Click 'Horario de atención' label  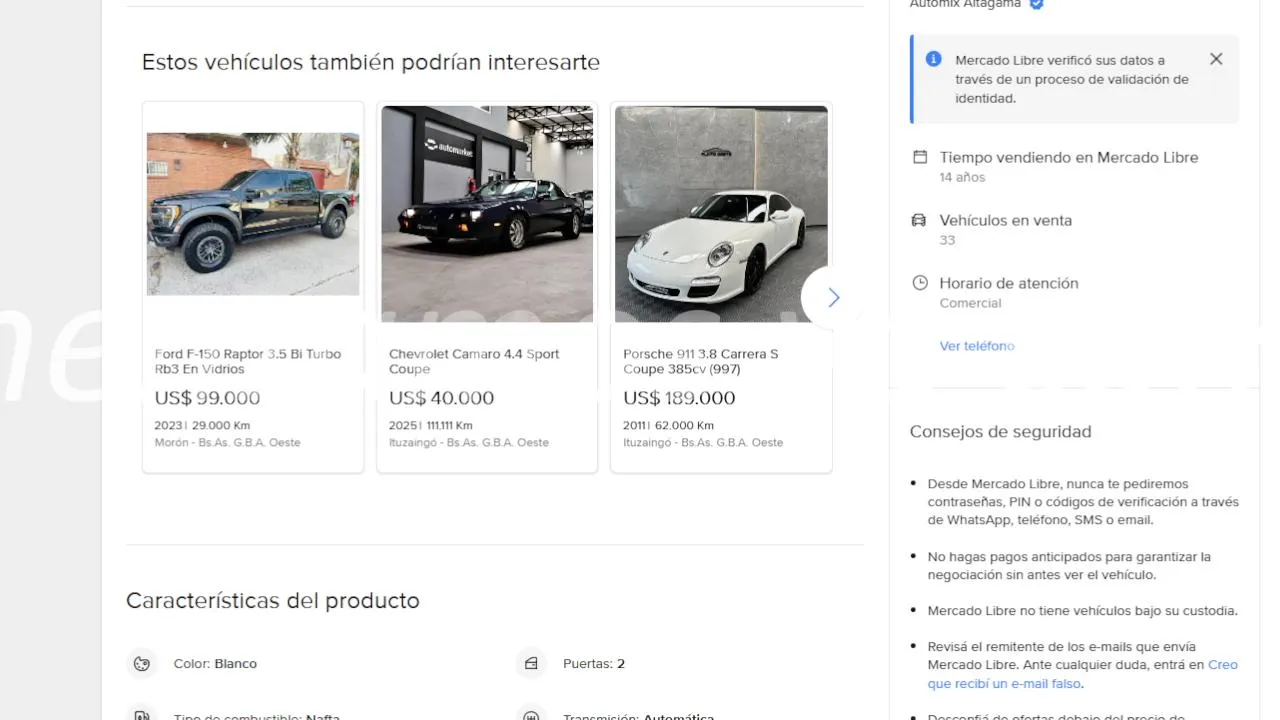[x=1009, y=283]
